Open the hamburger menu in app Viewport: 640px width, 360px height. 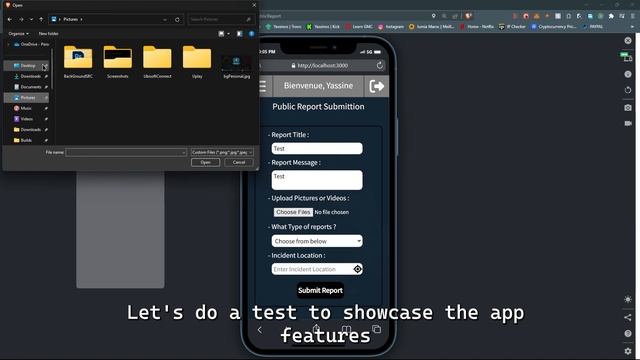click(x=262, y=86)
